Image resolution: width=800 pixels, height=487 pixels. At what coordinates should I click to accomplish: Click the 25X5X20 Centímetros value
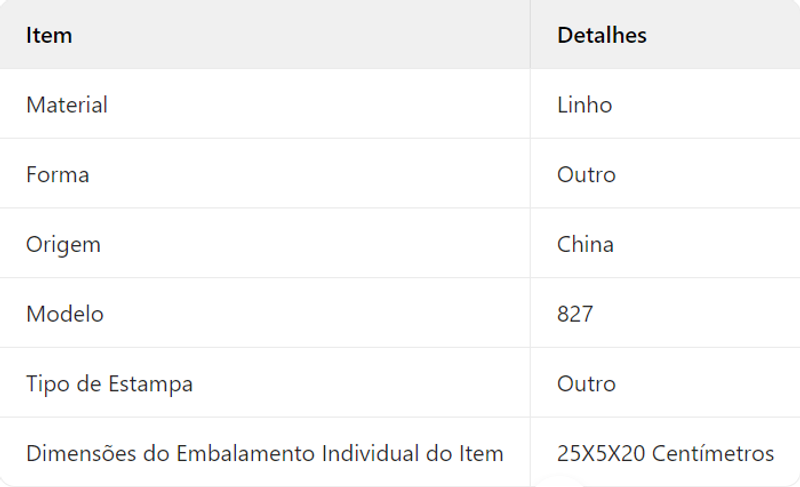665,453
